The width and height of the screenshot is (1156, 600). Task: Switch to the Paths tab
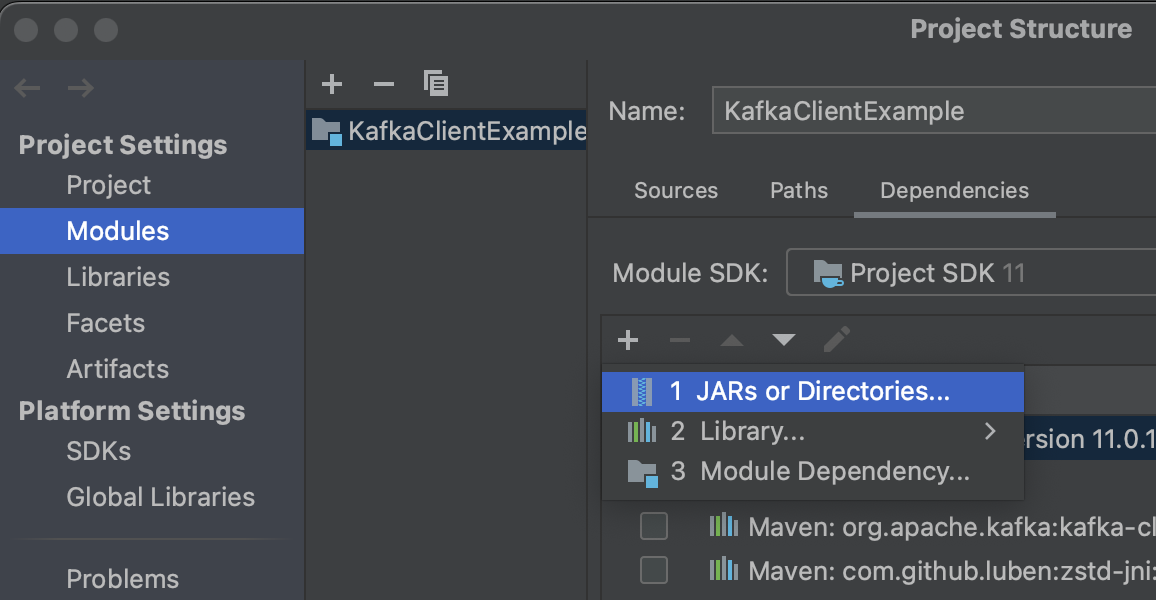[799, 191]
